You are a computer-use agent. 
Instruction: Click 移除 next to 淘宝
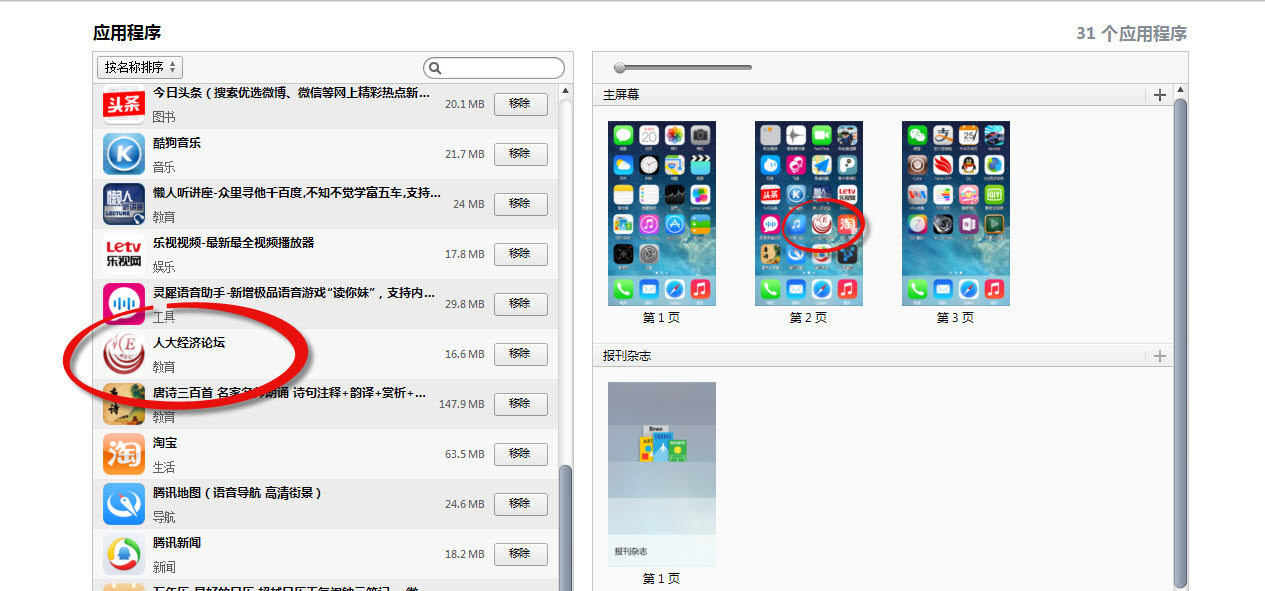coord(521,454)
